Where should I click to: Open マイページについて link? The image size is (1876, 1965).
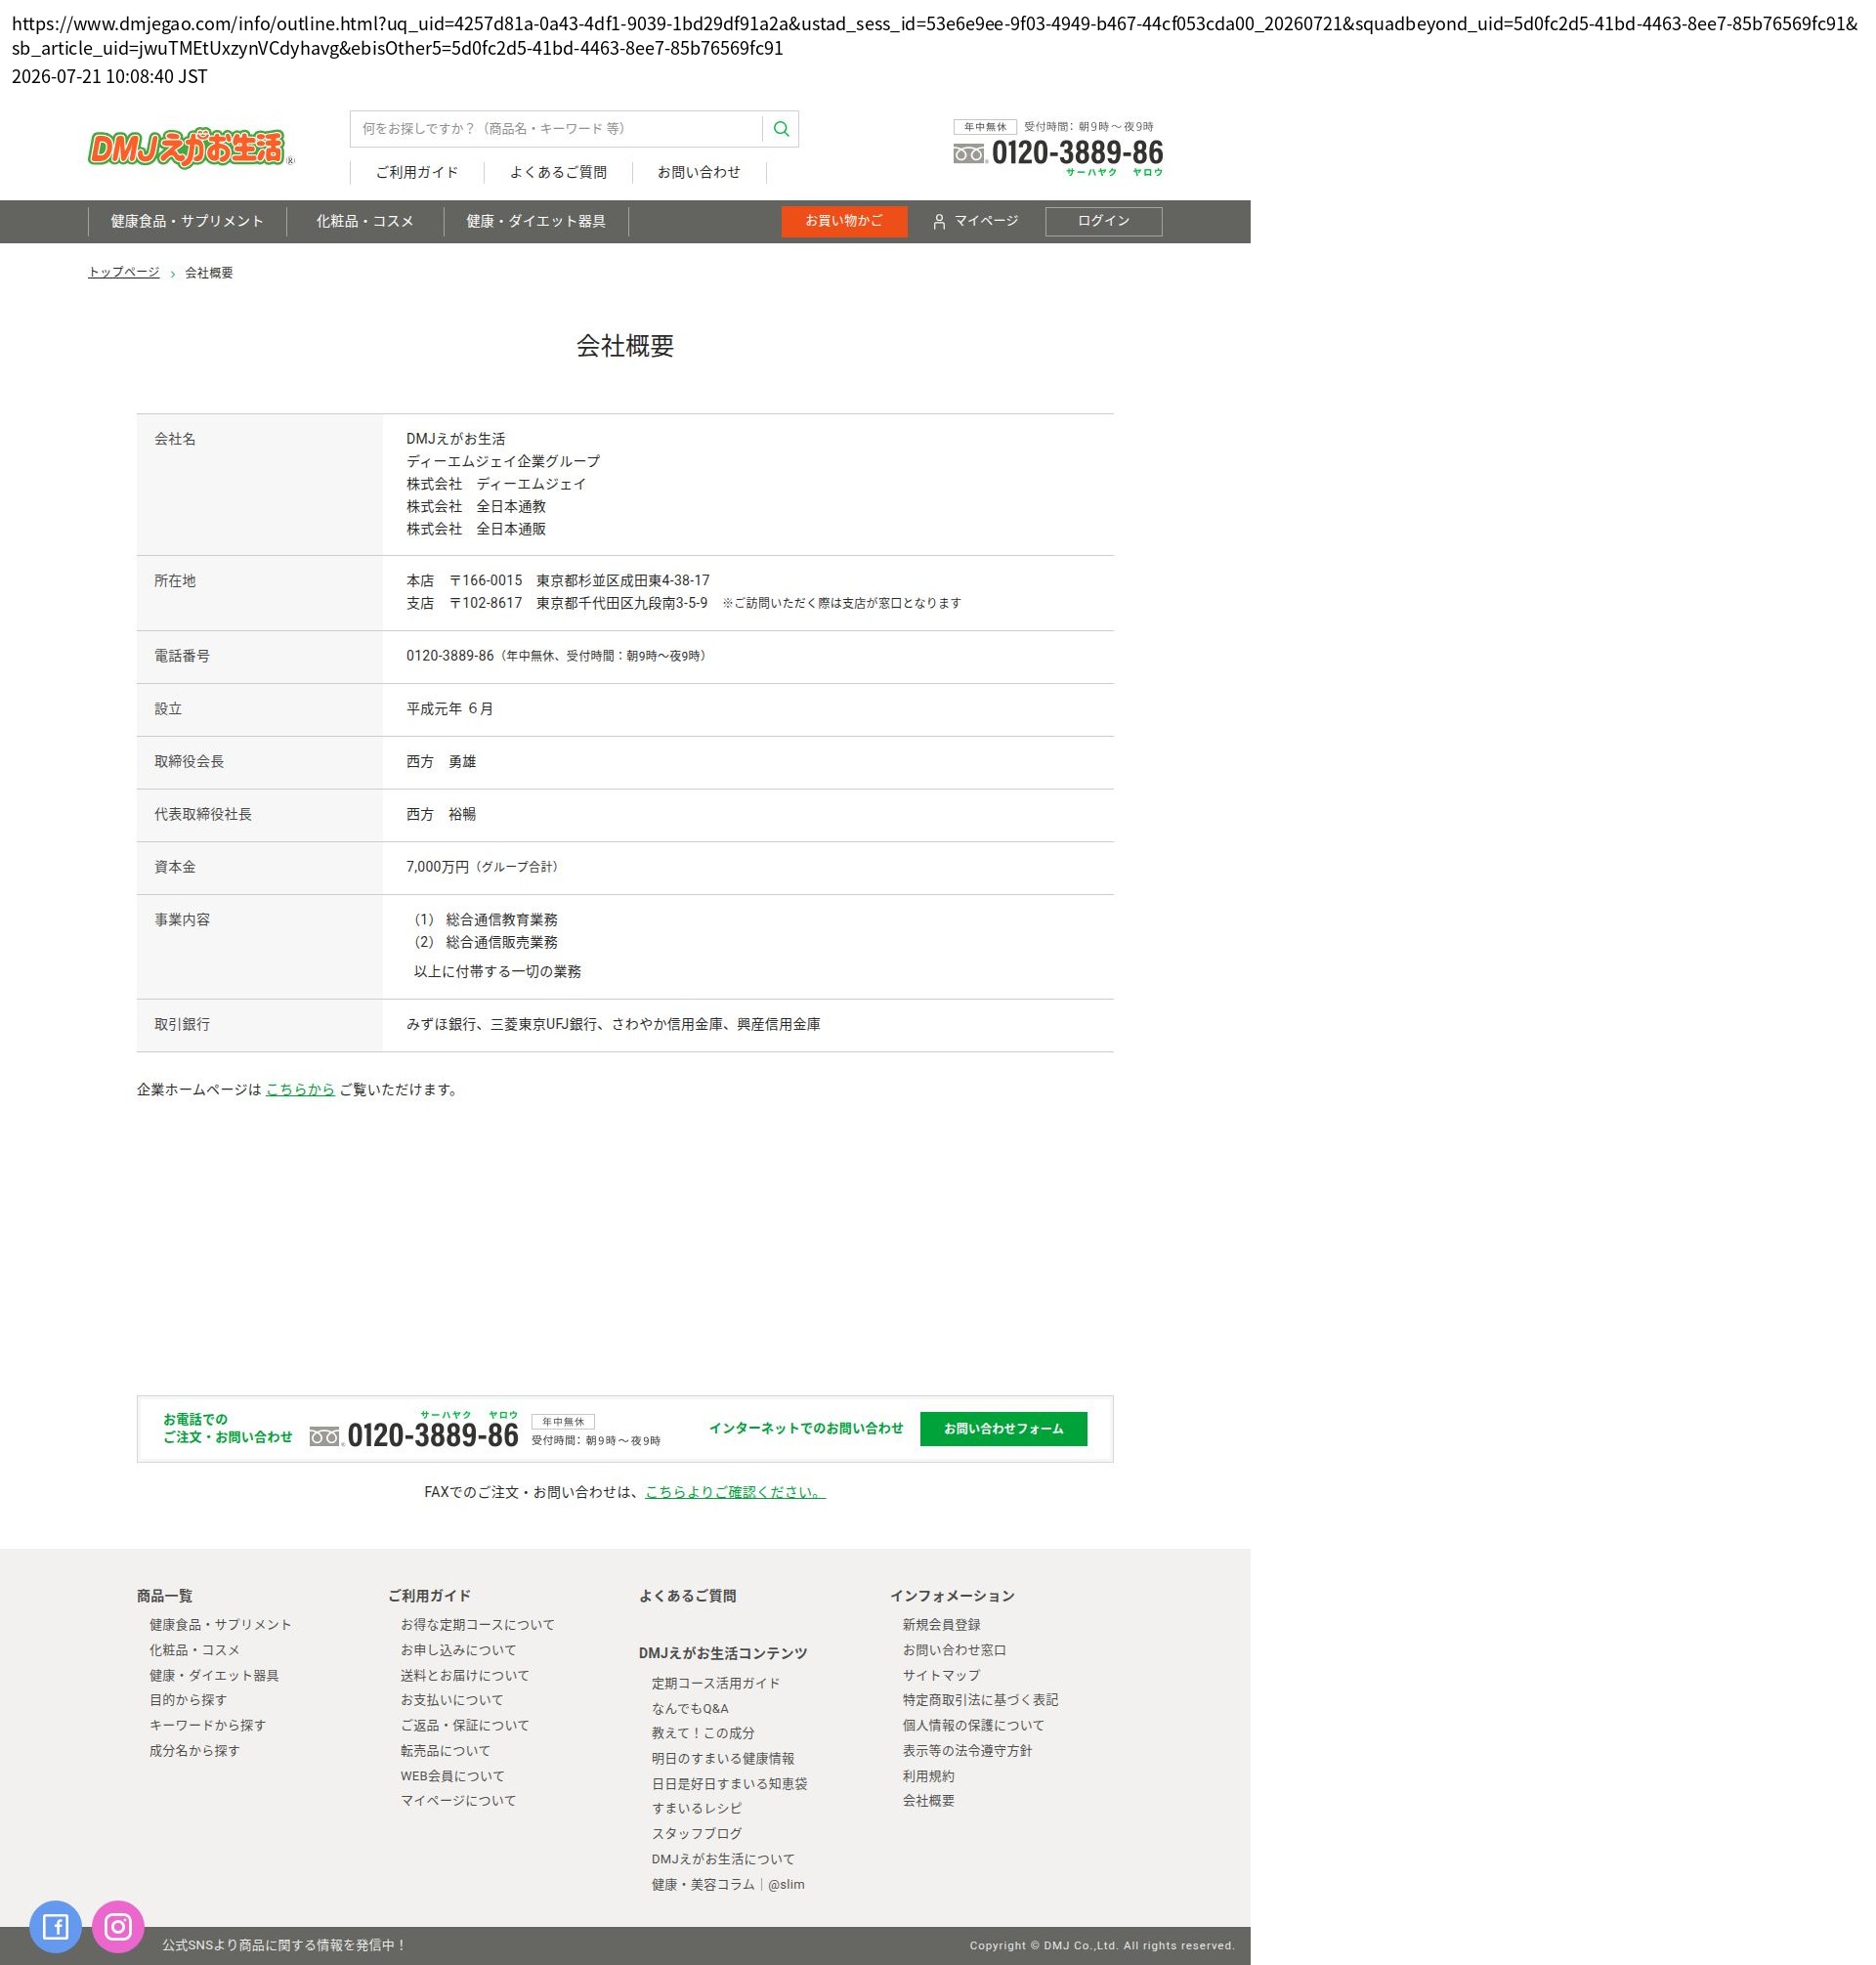(x=459, y=1800)
